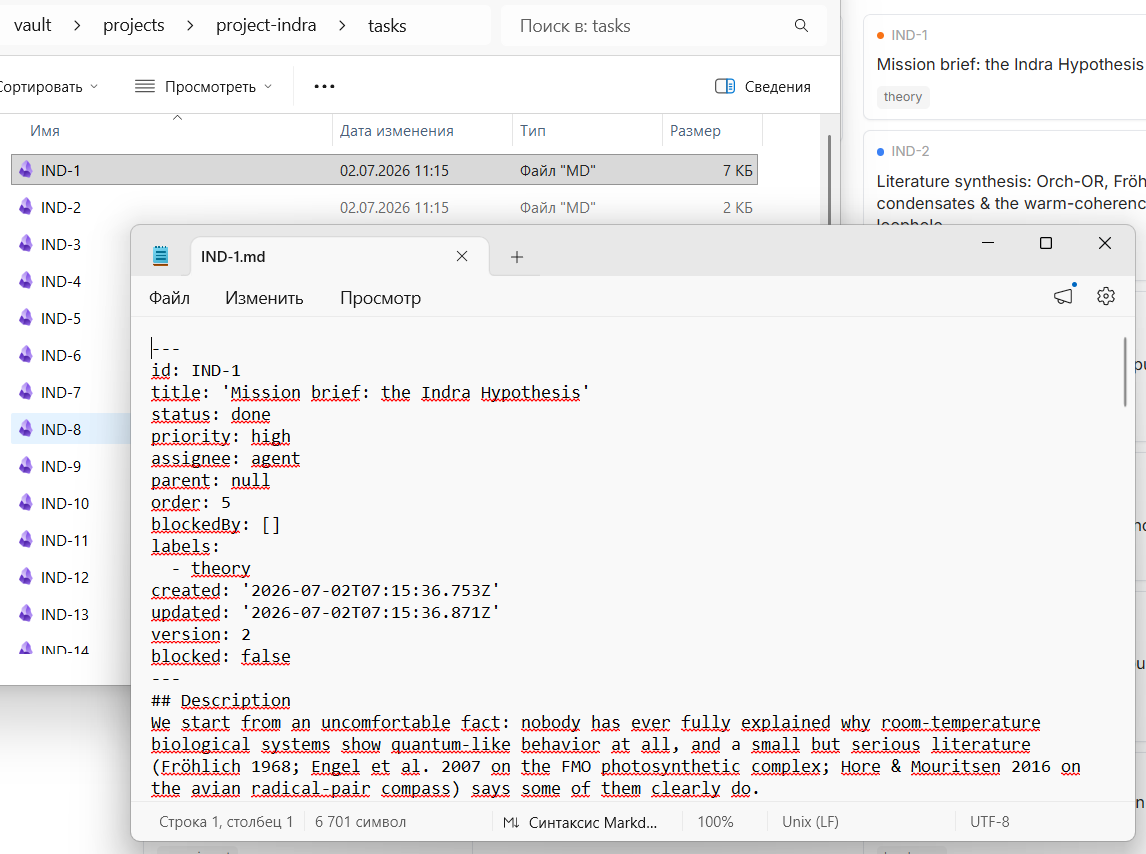This screenshot has height=854, width=1146.
Task: Open the Сортировать sort dropdown
Action: tap(49, 86)
